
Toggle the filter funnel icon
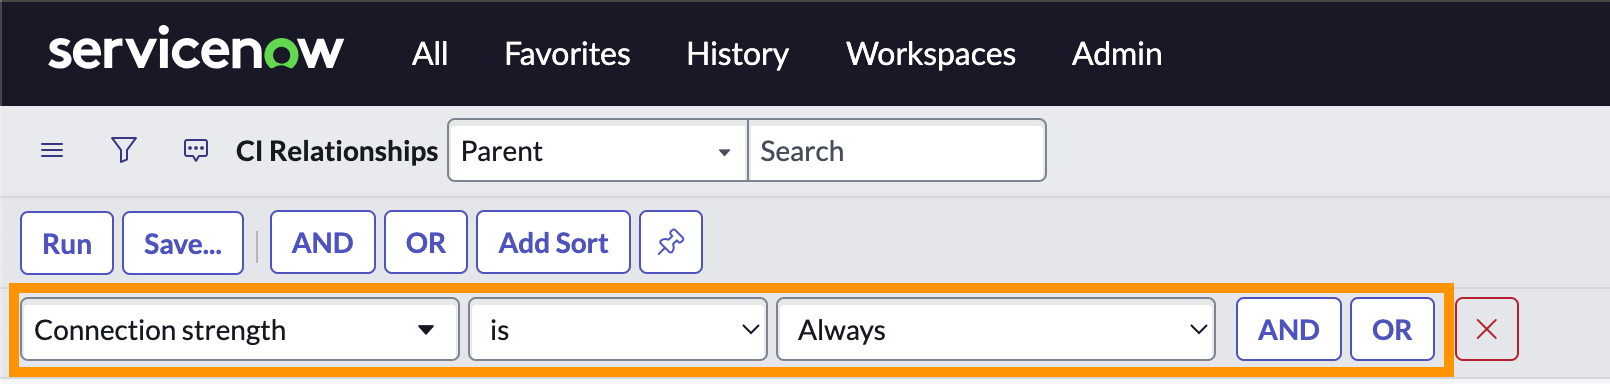(x=124, y=150)
